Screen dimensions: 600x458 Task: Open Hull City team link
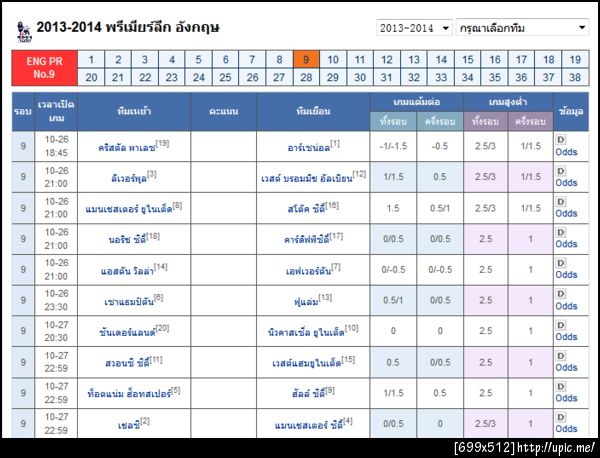(x=308, y=394)
